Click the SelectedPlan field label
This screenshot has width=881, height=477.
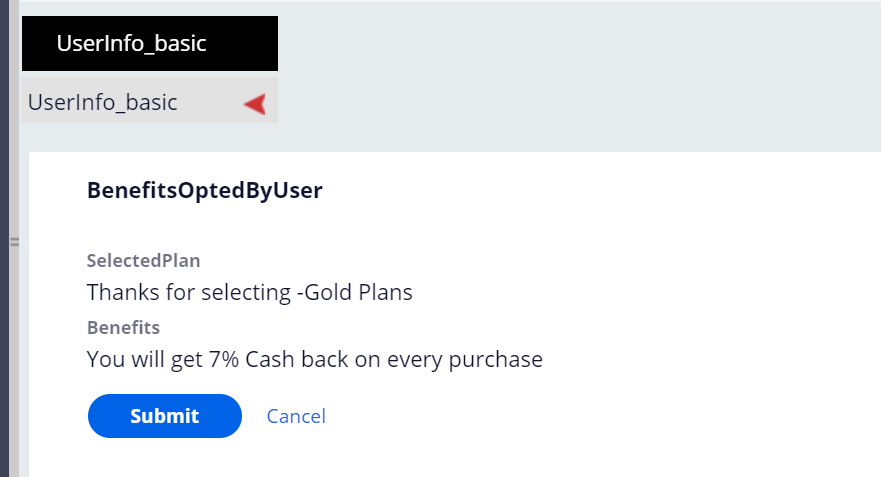coord(144,260)
